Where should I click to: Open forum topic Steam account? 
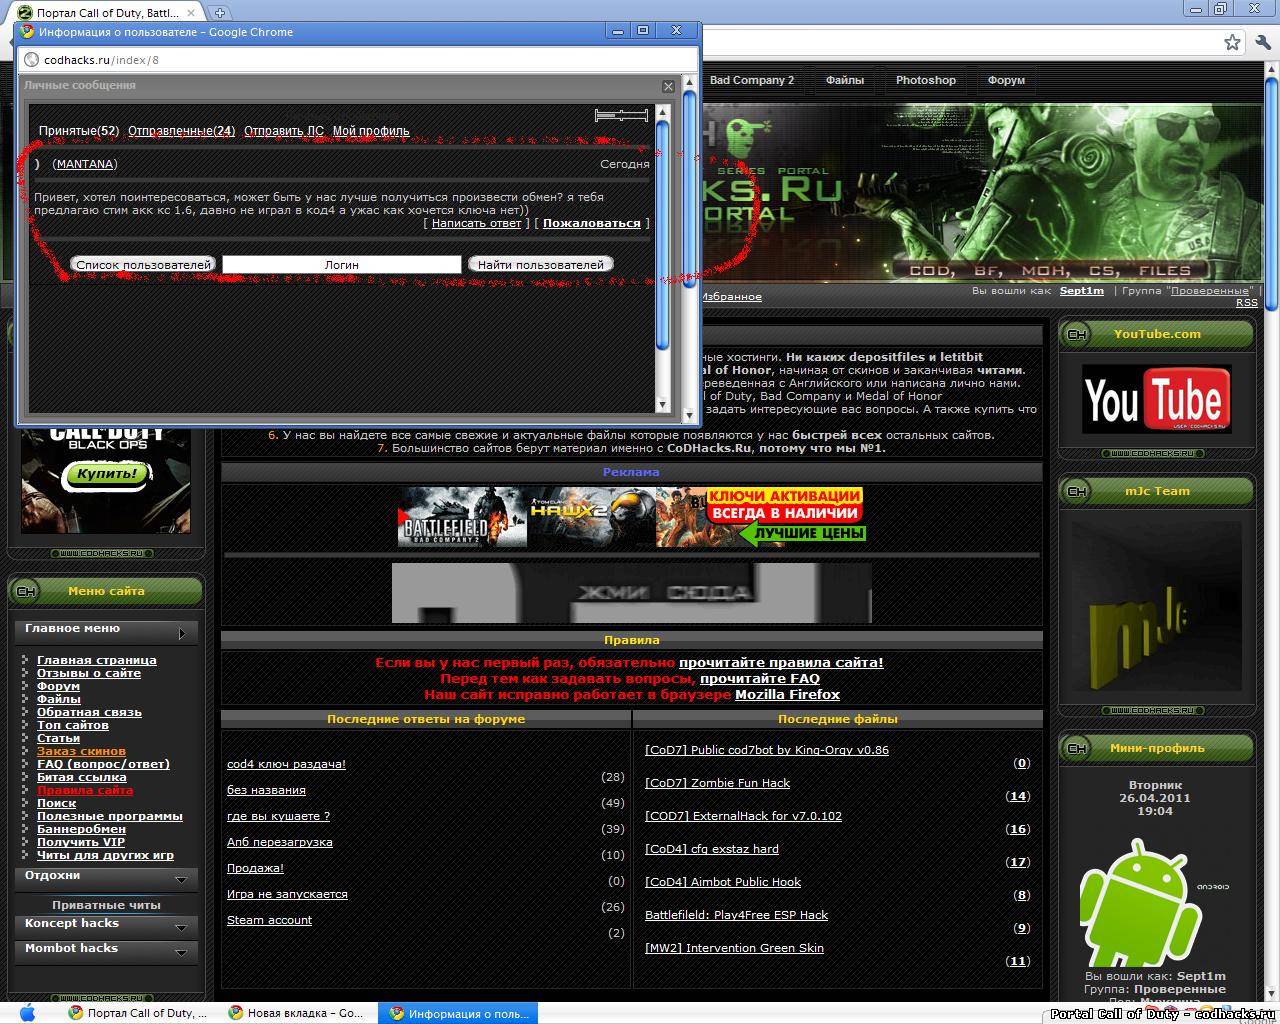coord(269,920)
